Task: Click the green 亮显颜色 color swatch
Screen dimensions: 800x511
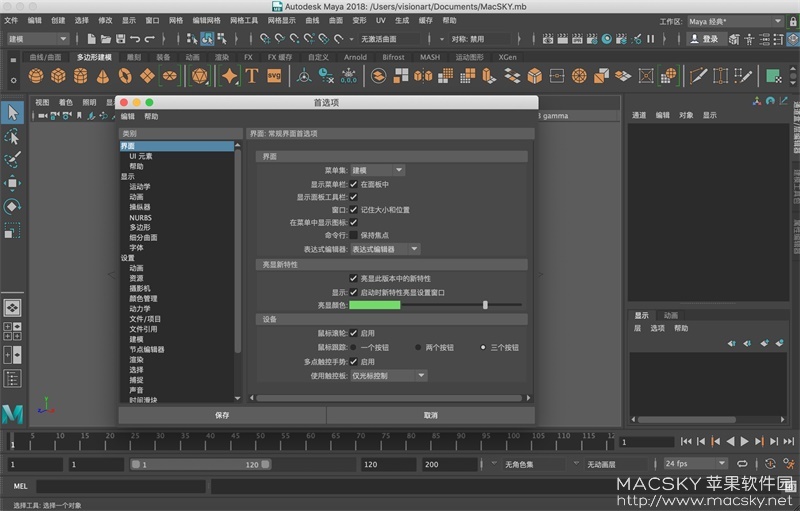Action: 375,305
